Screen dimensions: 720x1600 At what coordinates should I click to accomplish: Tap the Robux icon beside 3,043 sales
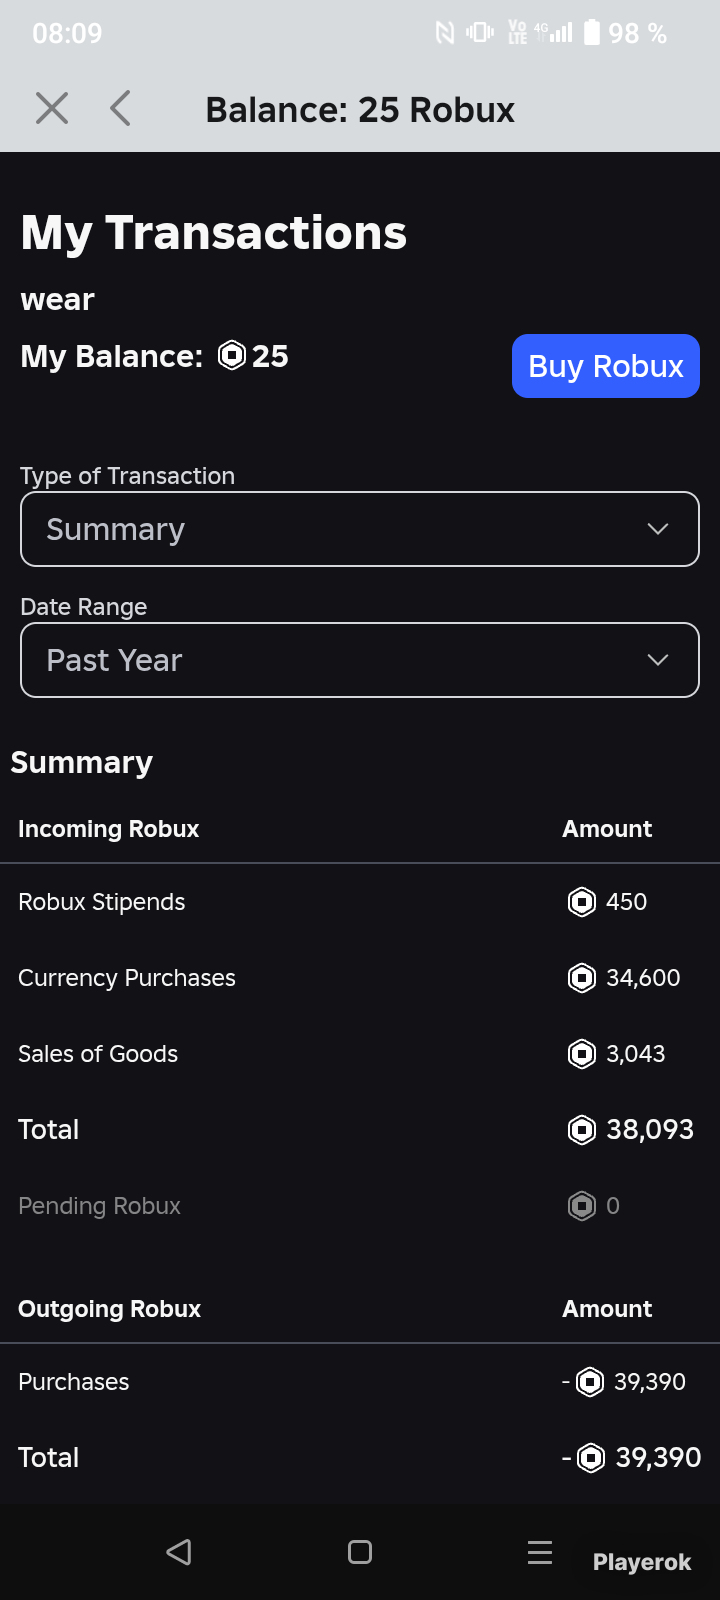582,1054
